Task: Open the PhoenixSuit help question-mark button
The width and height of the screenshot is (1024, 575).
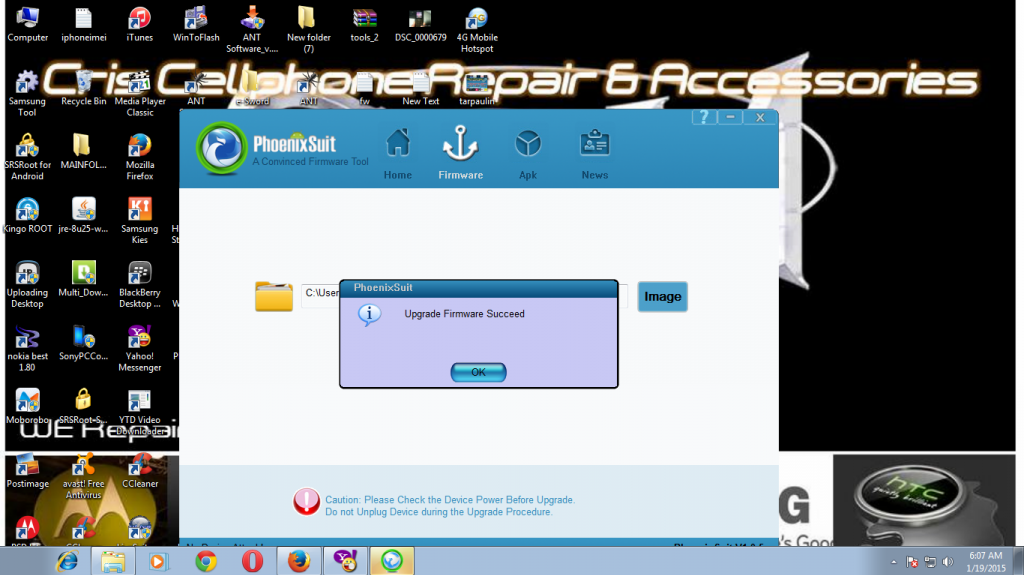Action: click(x=704, y=117)
